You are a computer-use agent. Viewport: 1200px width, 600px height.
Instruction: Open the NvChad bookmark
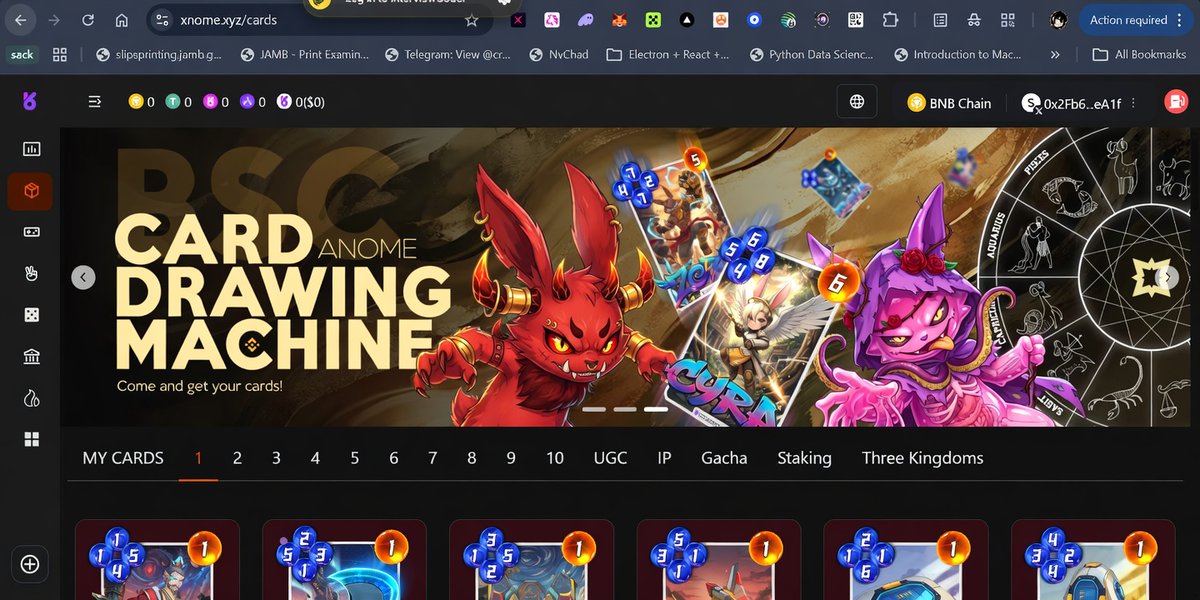[x=558, y=55]
